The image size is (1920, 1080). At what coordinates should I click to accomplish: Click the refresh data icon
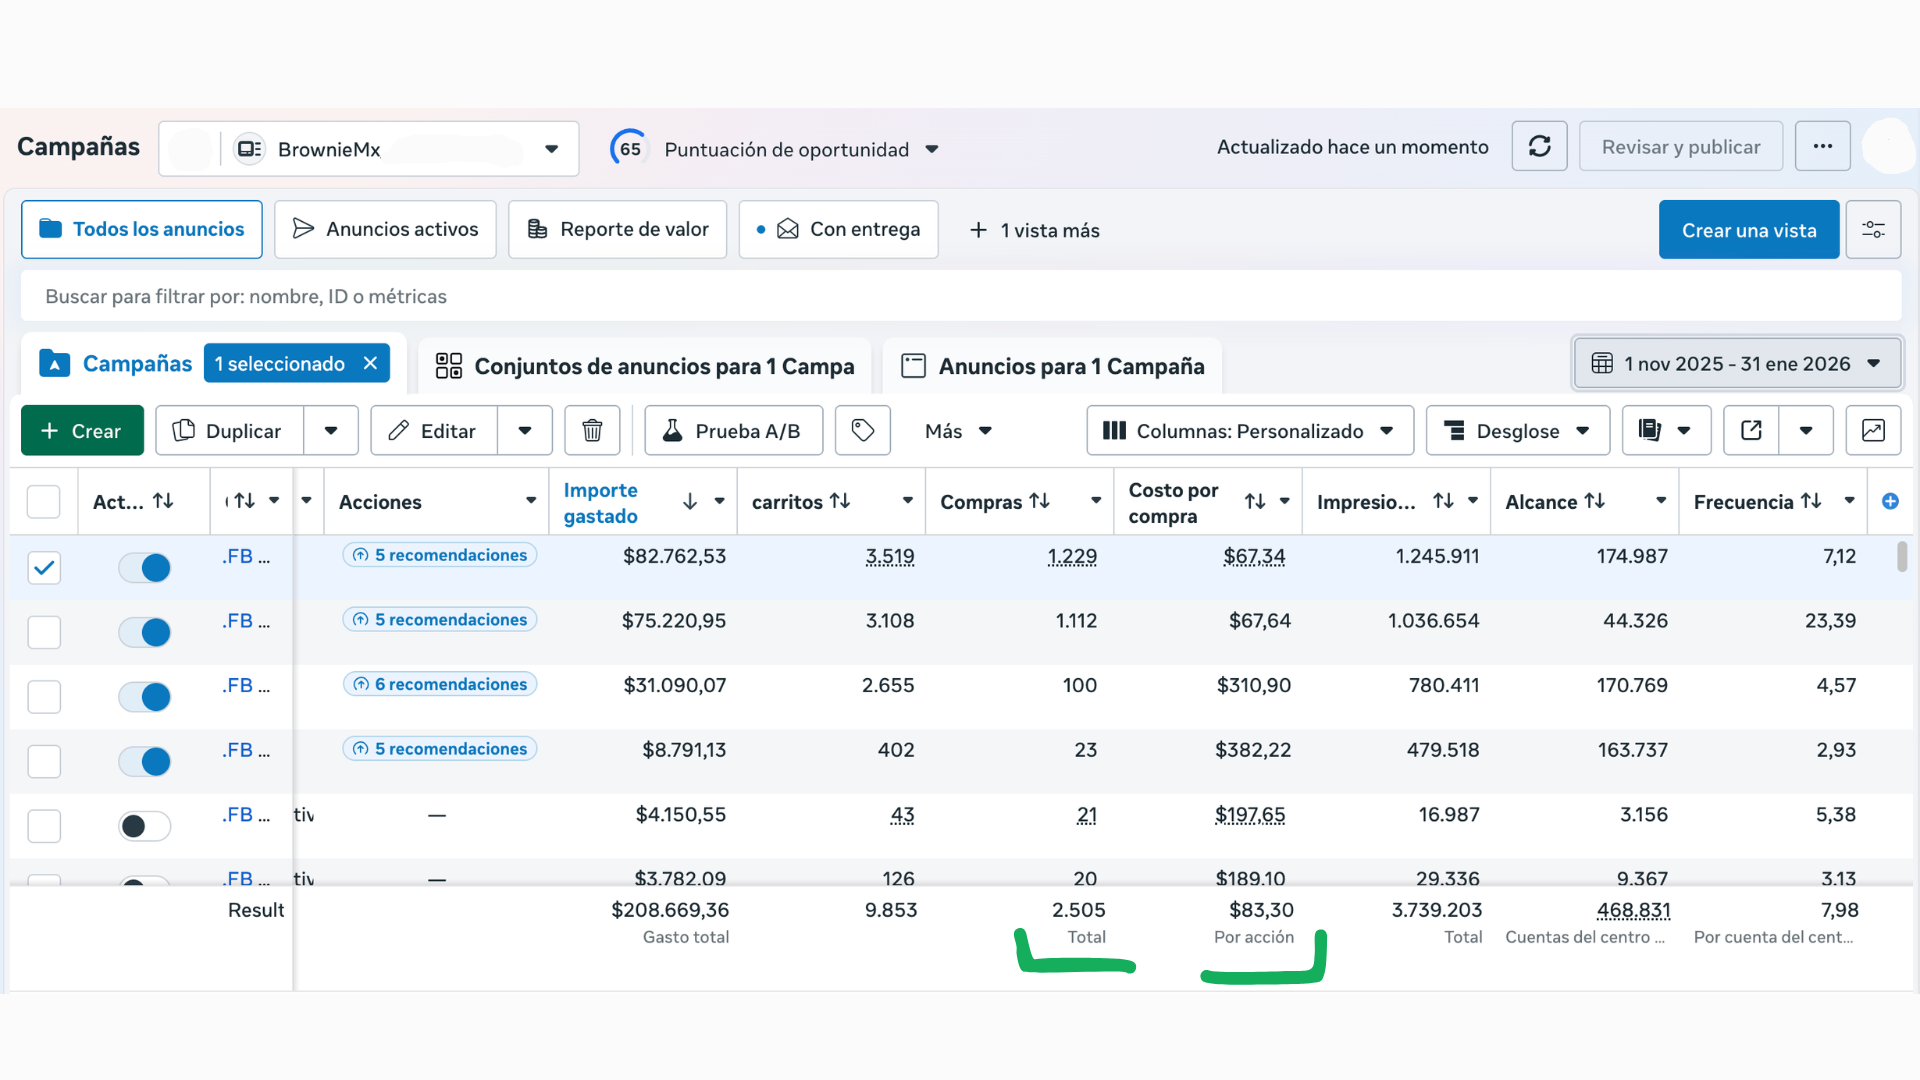click(x=1539, y=147)
